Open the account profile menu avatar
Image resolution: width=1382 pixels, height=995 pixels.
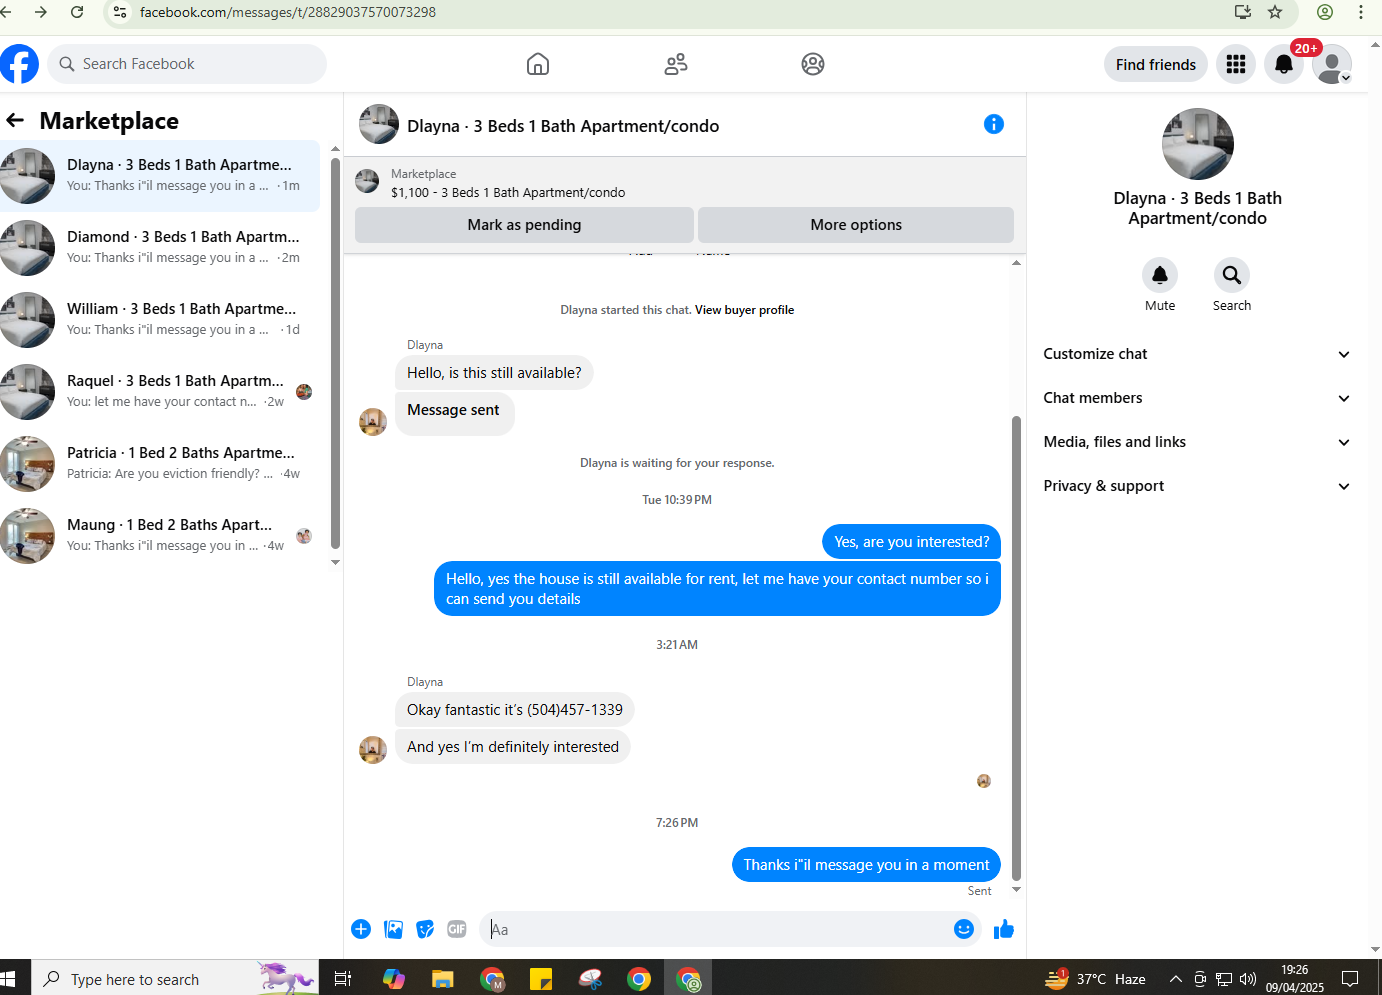pos(1332,64)
